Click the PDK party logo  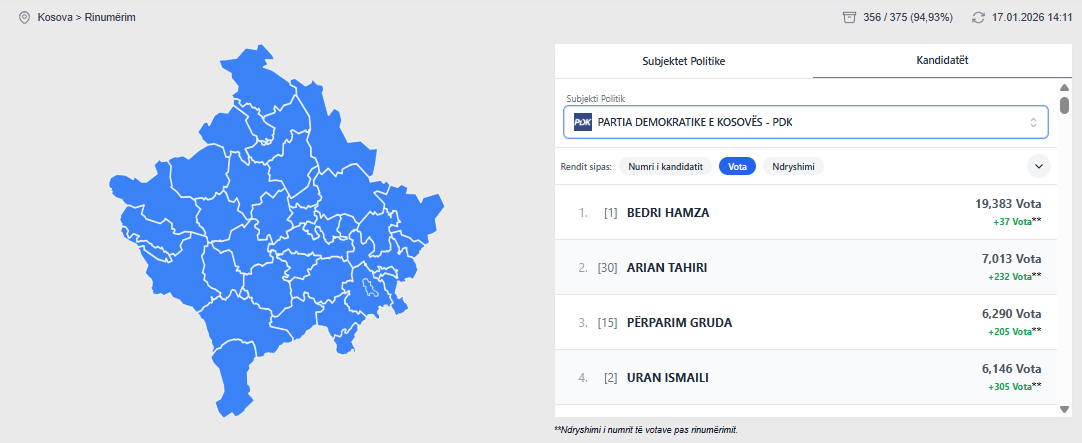[582, 122]
